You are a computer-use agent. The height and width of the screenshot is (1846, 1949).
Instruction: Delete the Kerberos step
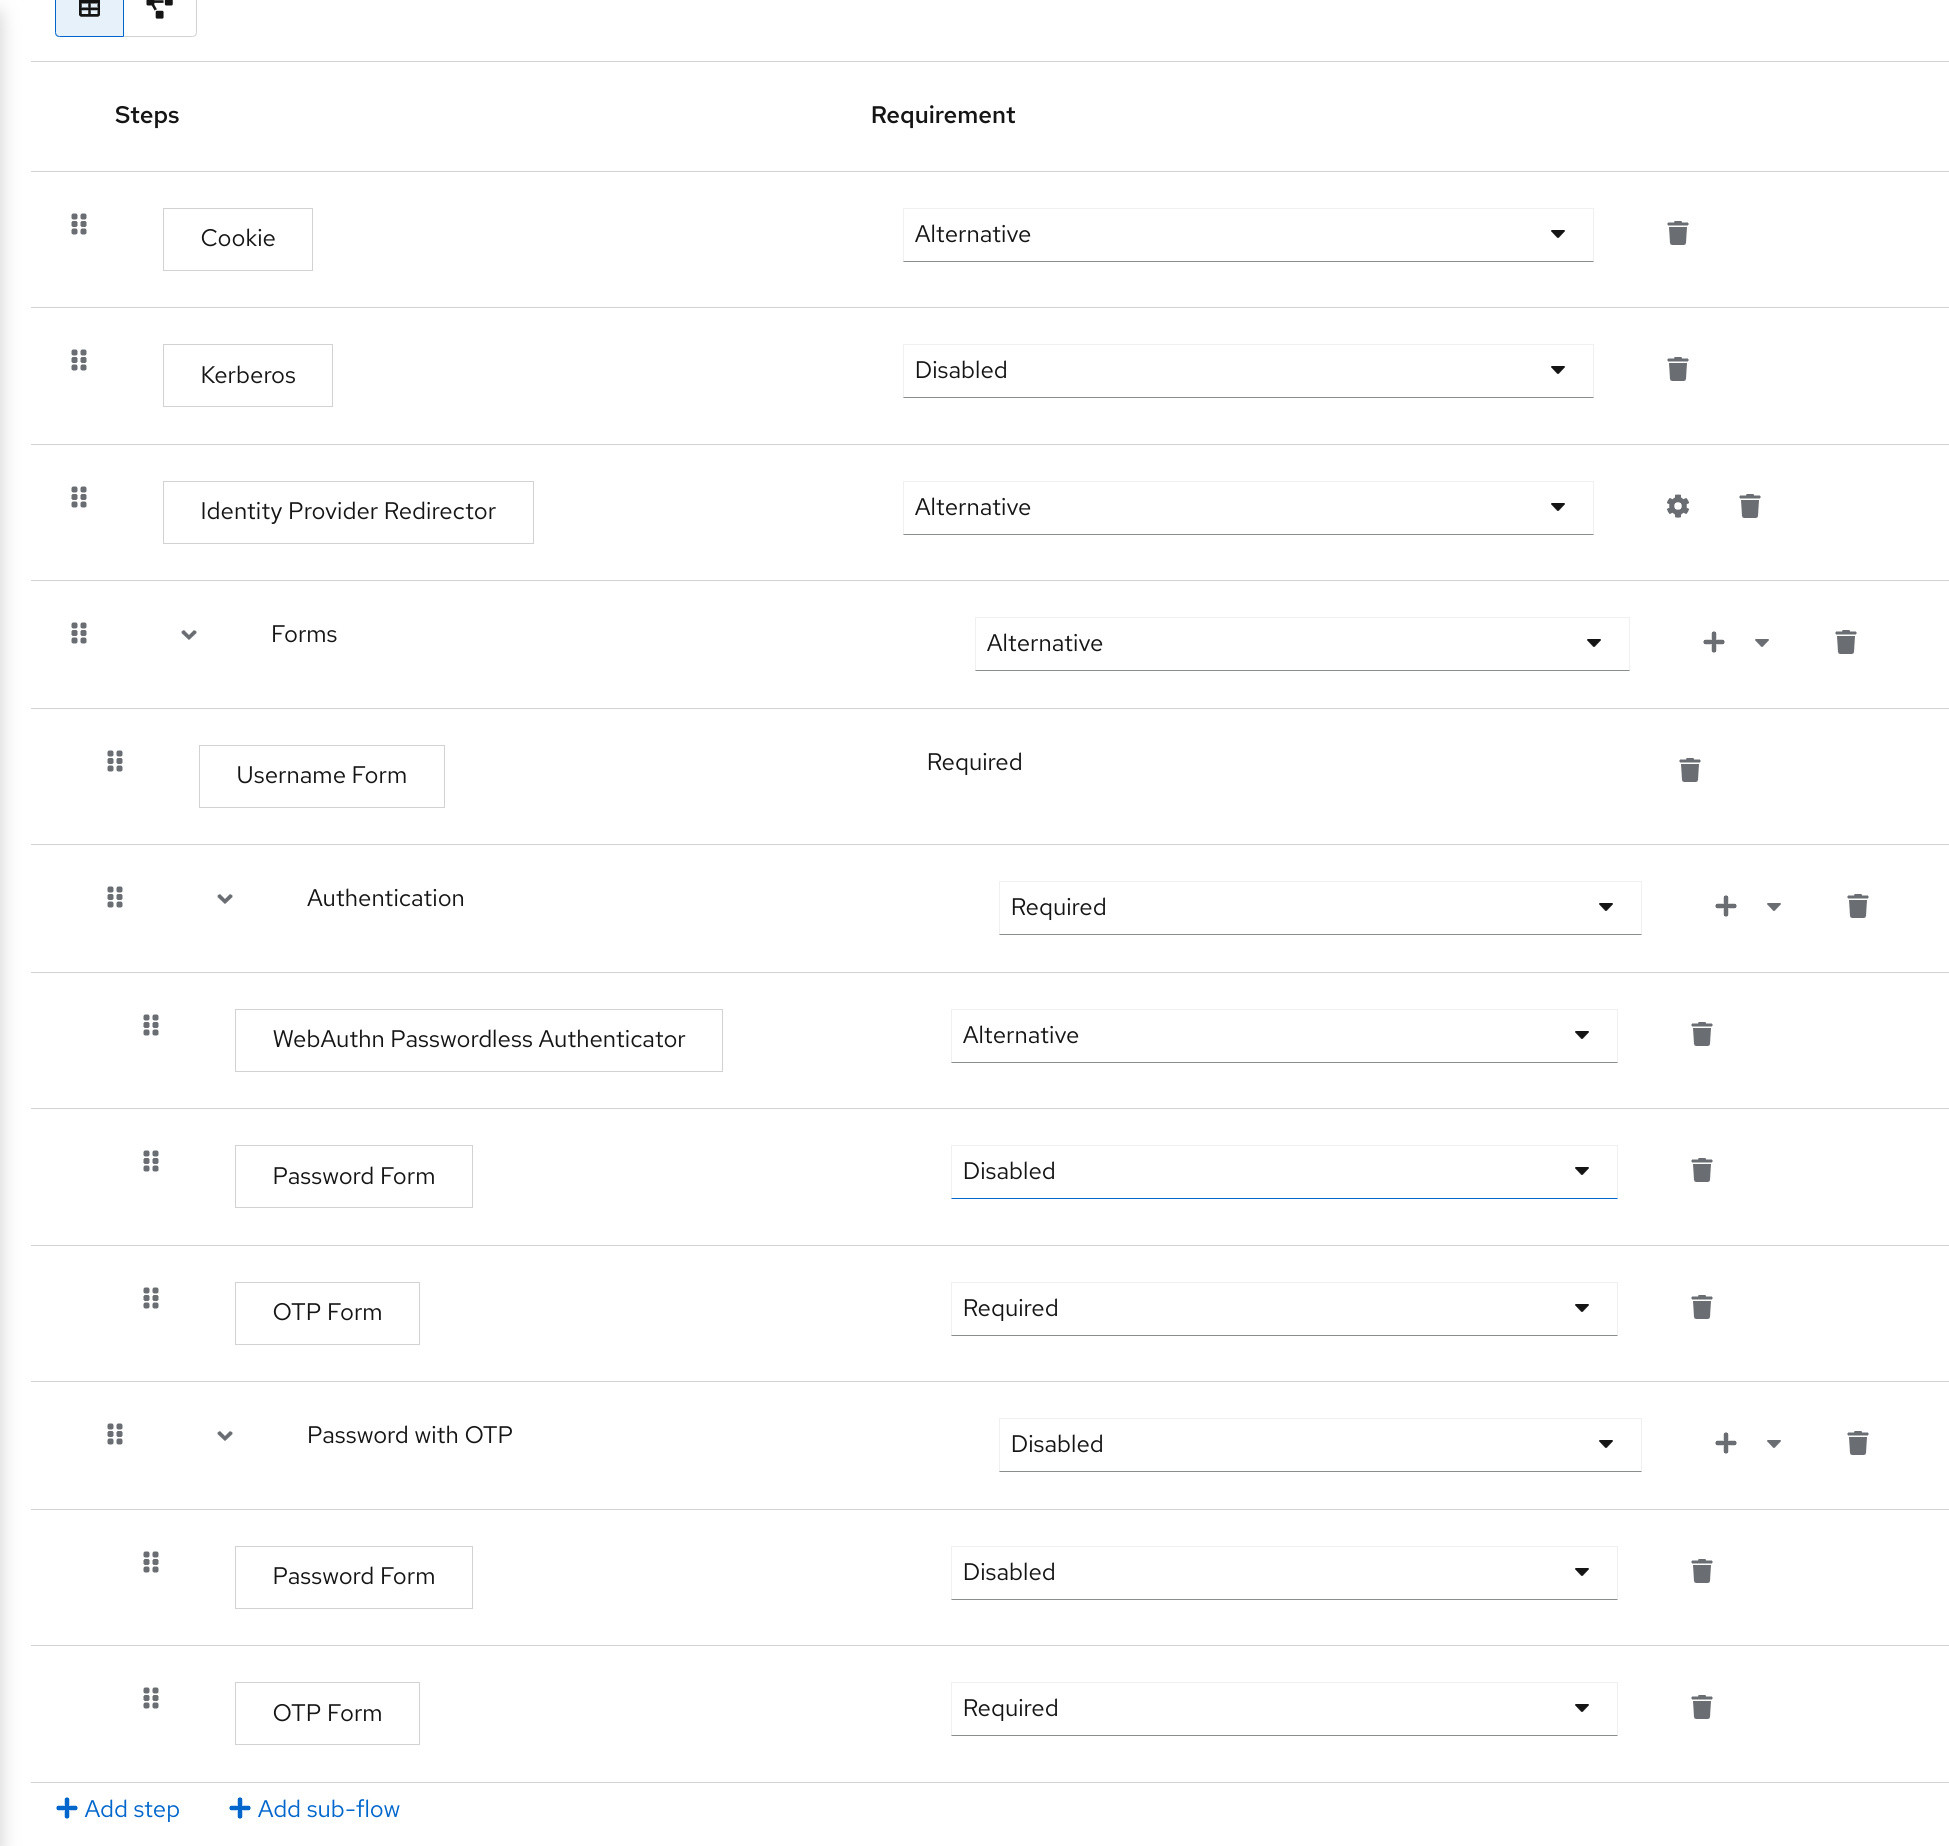(x=1677, y=369)
